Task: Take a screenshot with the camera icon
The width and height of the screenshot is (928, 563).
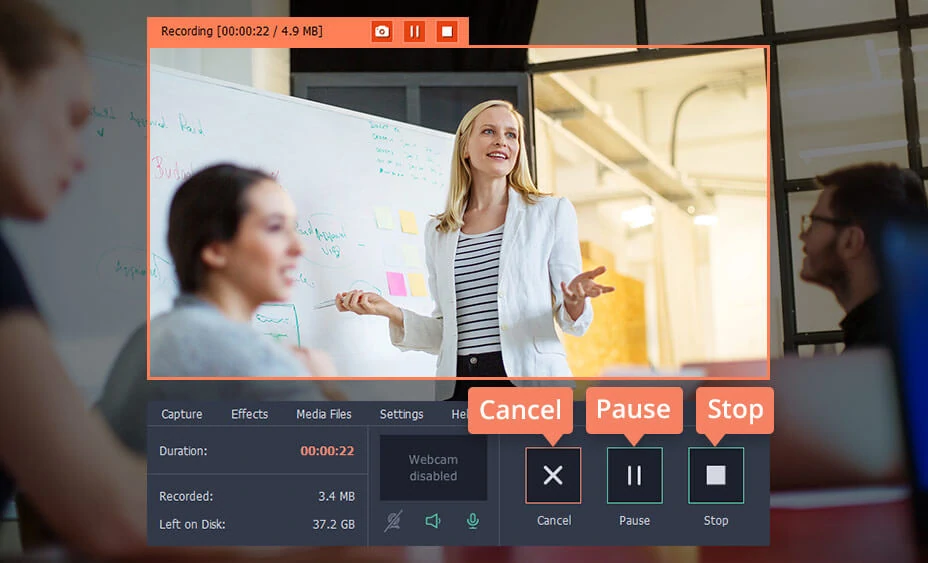Action: pos(381,32)
